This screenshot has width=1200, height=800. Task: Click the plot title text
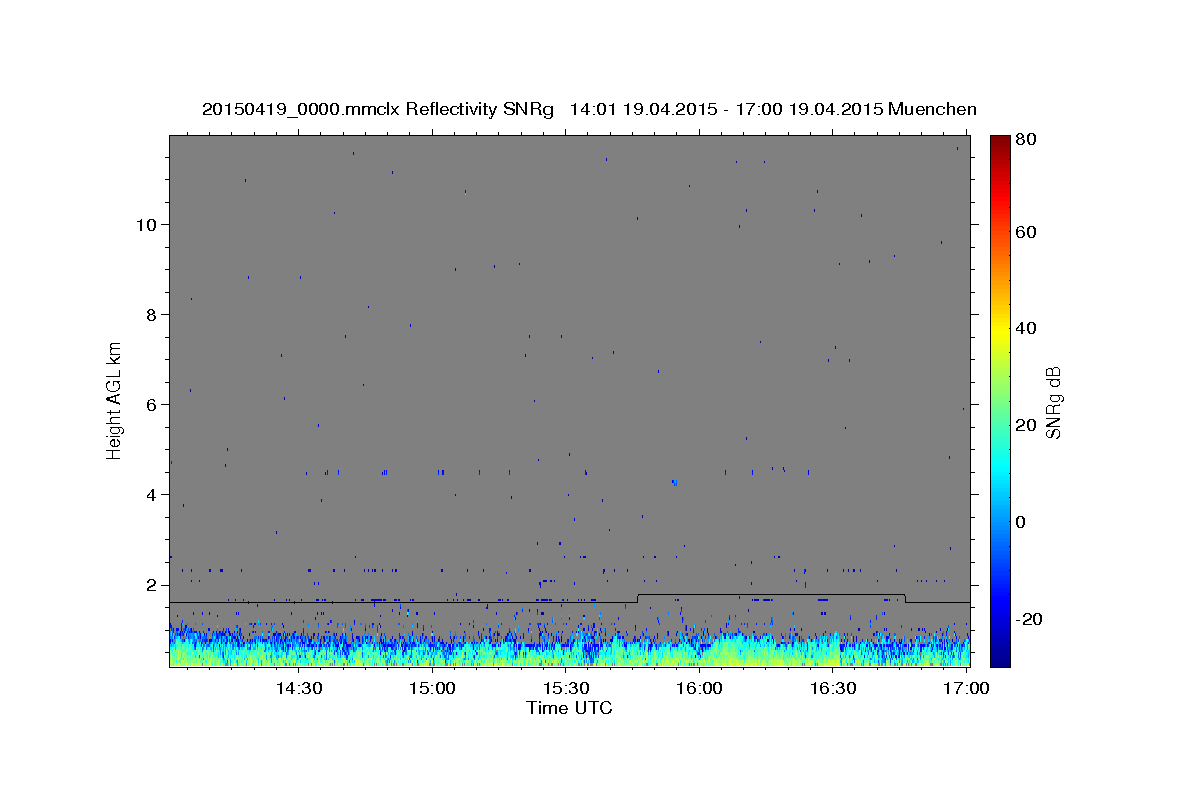click(x=589, y=109)
